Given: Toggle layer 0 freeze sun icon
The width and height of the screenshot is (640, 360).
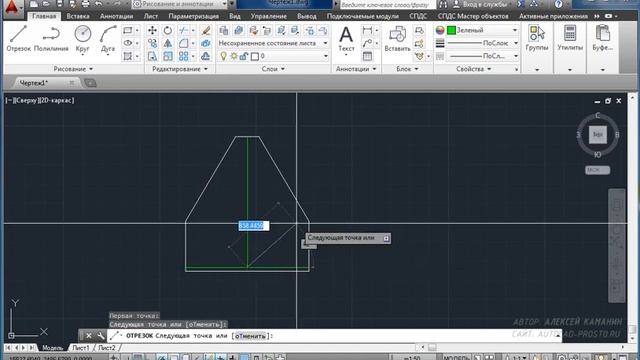Looking at the screenshot, I should click(x=234, y=56).
